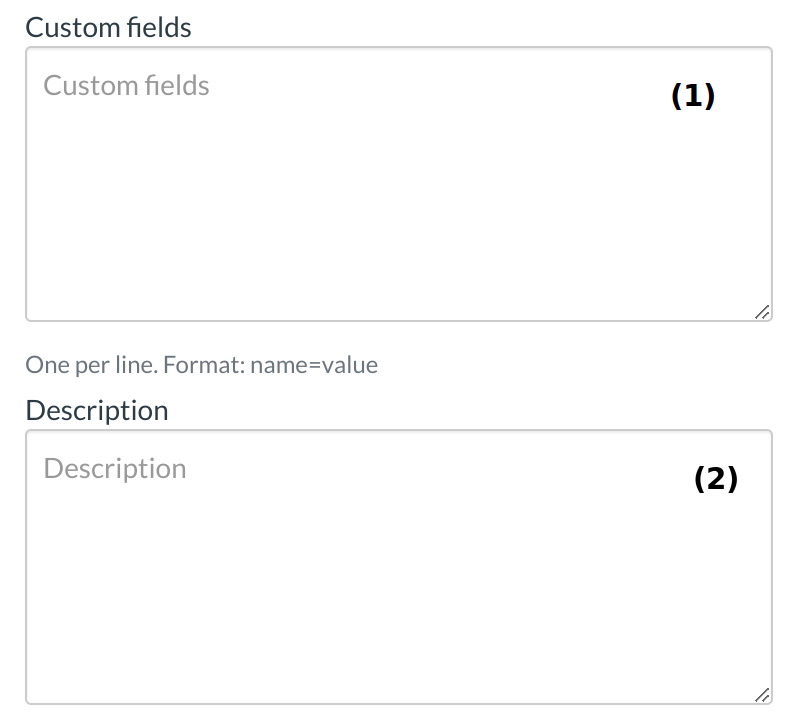The image size is (800, 720).
Task: Click the gray "Custom fields" placeholder text
Action: [126, 86]
